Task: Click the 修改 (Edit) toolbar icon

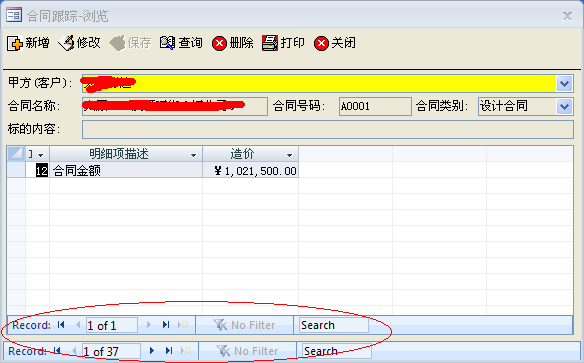Action: (66, 43)
